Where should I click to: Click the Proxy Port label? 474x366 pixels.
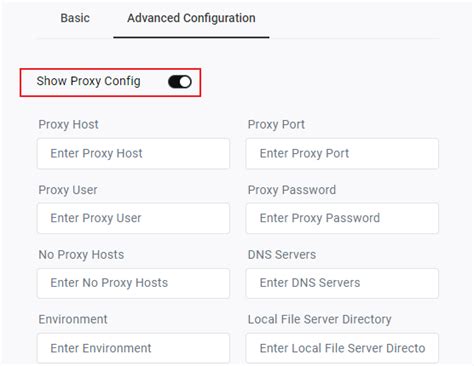click(276, 125)
